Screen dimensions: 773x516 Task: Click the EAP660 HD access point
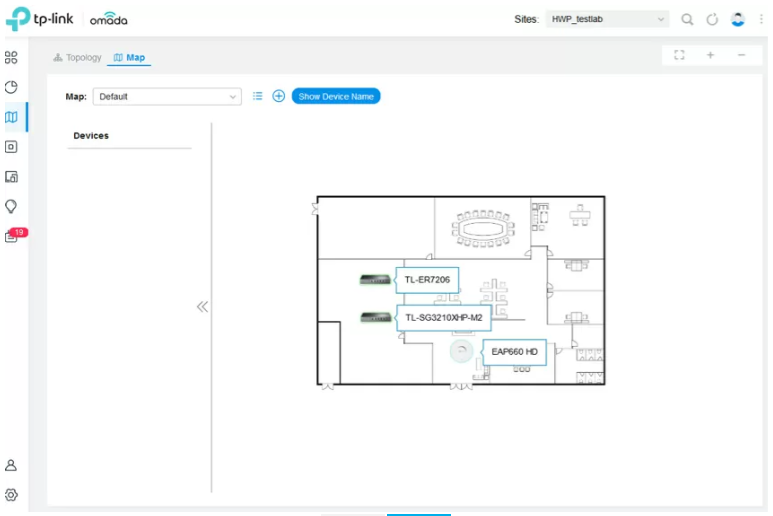(x=461, y=351)
